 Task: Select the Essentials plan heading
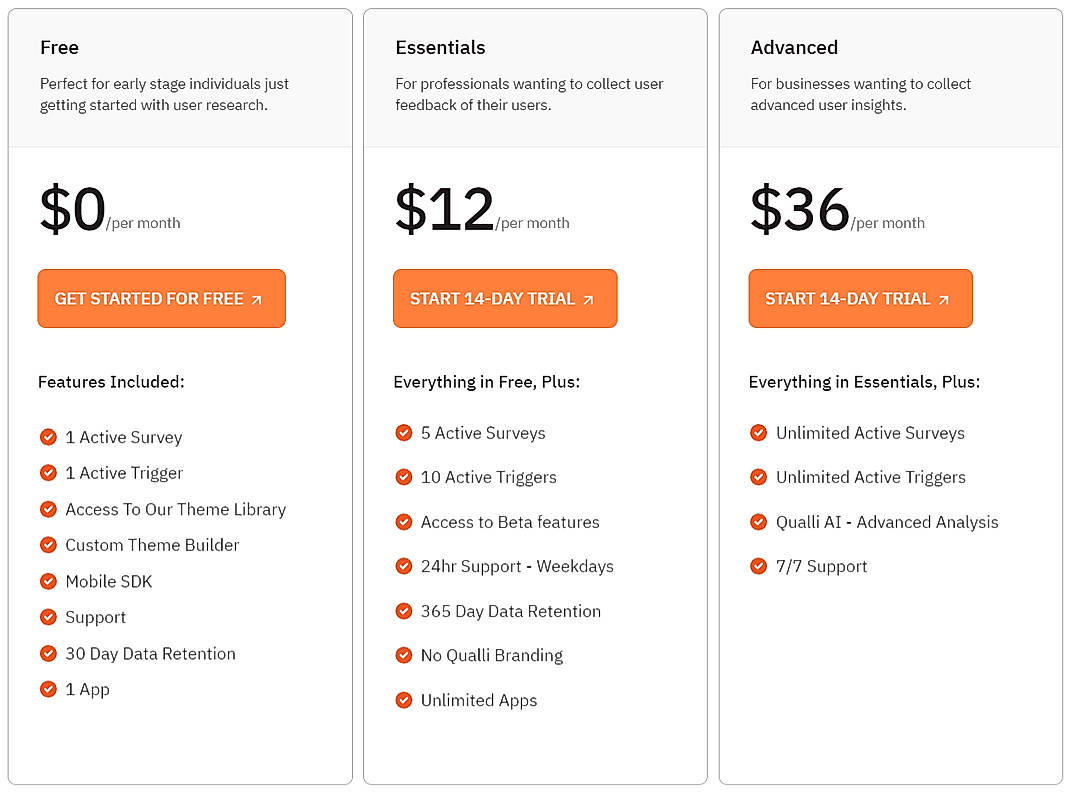(440, 47)
